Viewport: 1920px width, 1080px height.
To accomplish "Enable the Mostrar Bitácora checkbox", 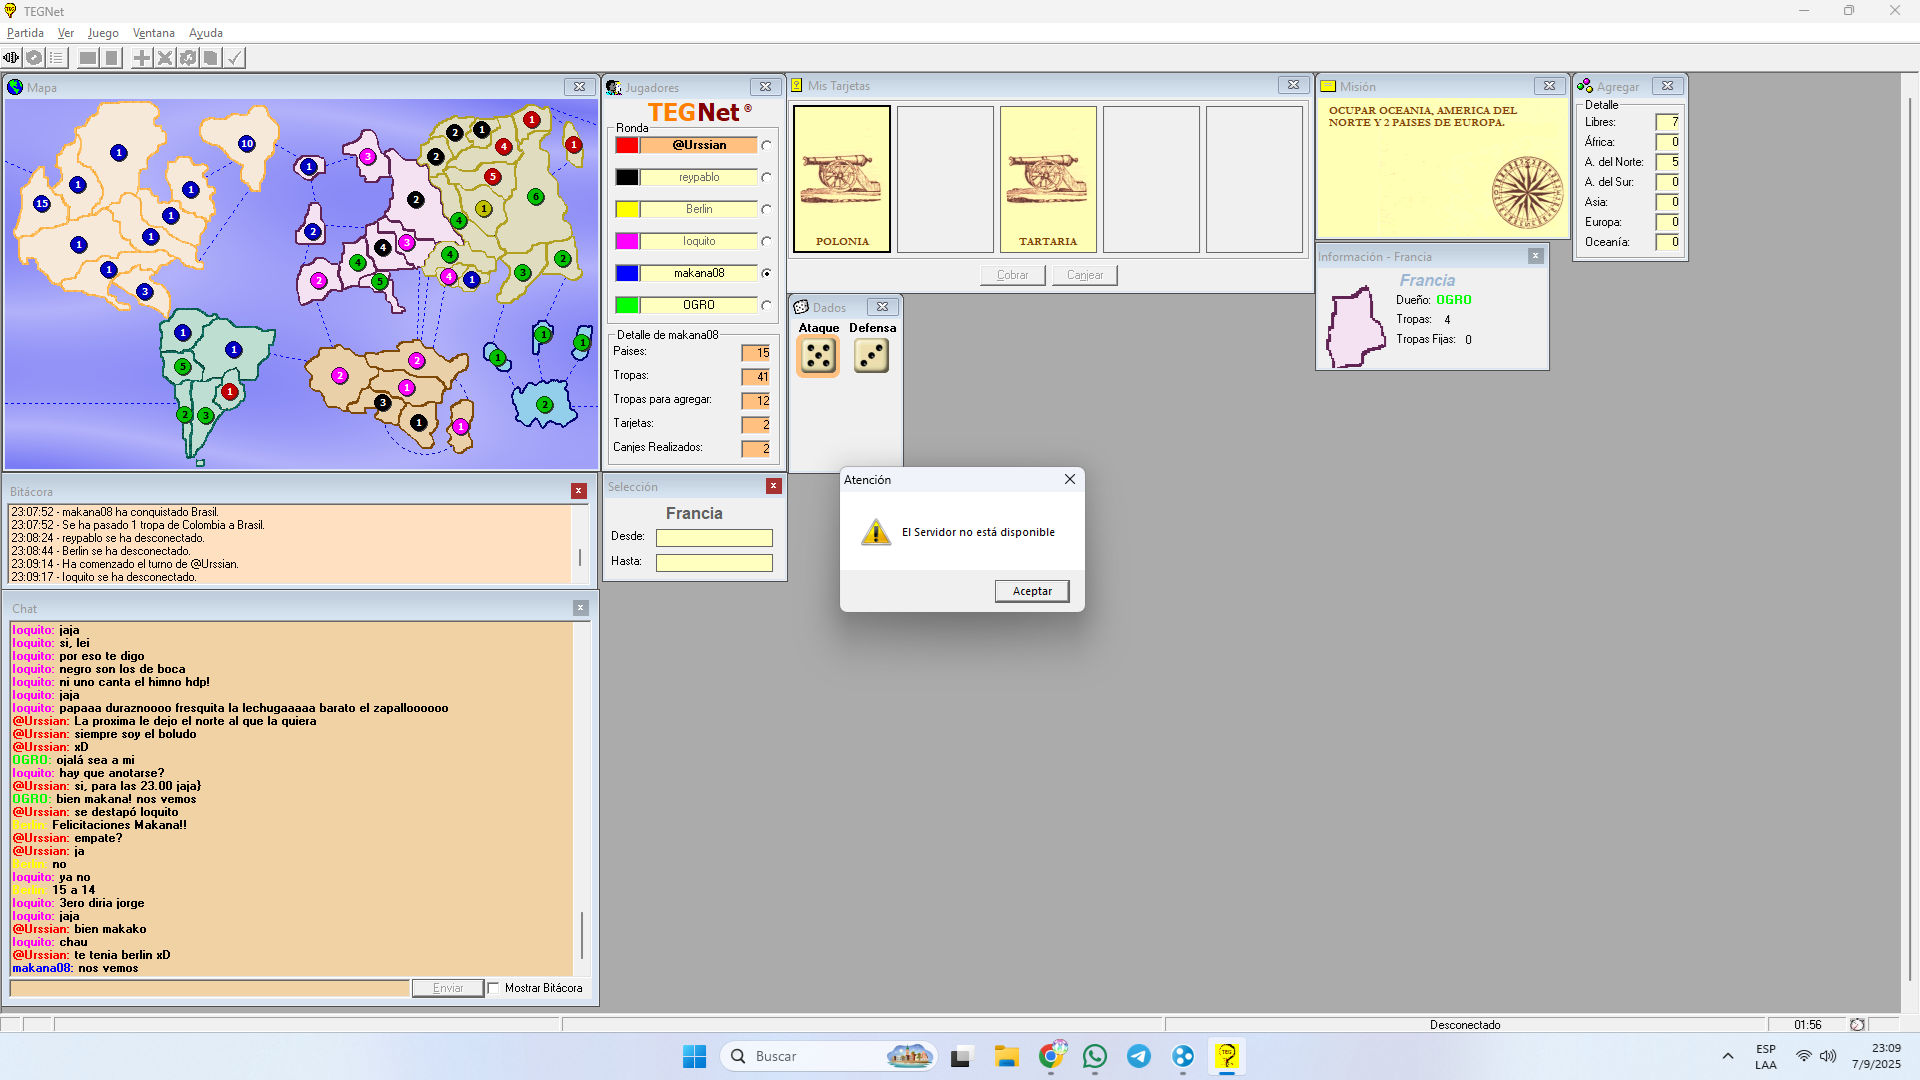I will [x=494, y=988].
